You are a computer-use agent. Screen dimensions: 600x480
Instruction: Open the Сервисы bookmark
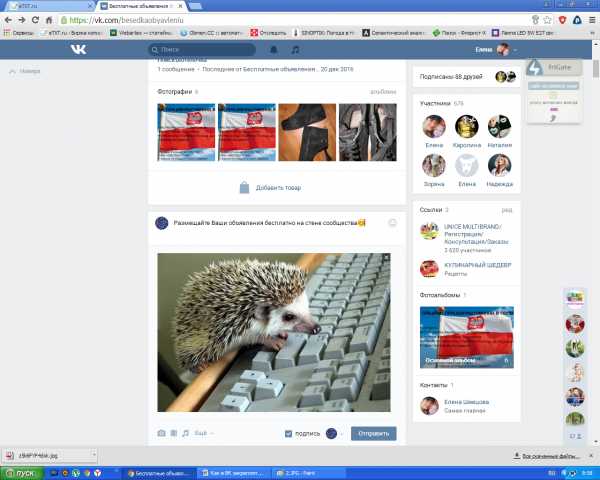(19, 33)
